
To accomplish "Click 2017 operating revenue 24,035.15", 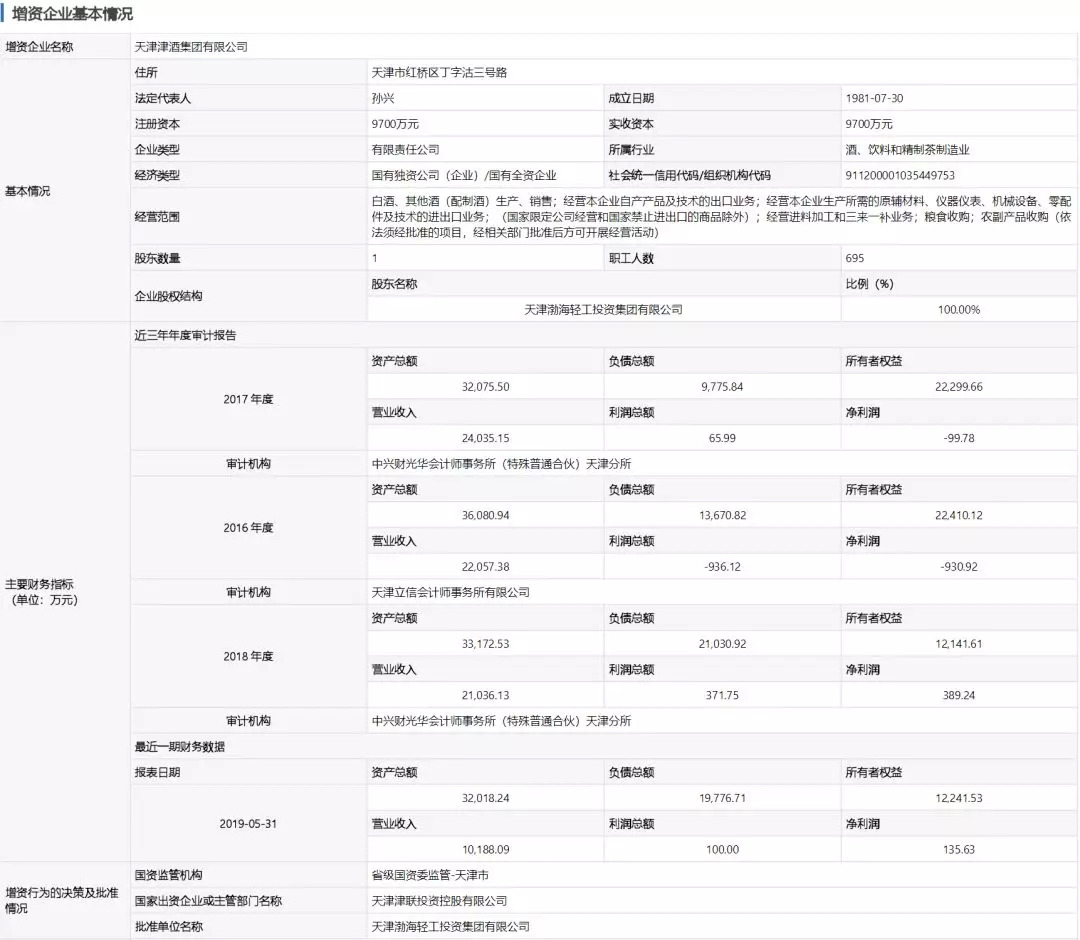I will (486, 438).
